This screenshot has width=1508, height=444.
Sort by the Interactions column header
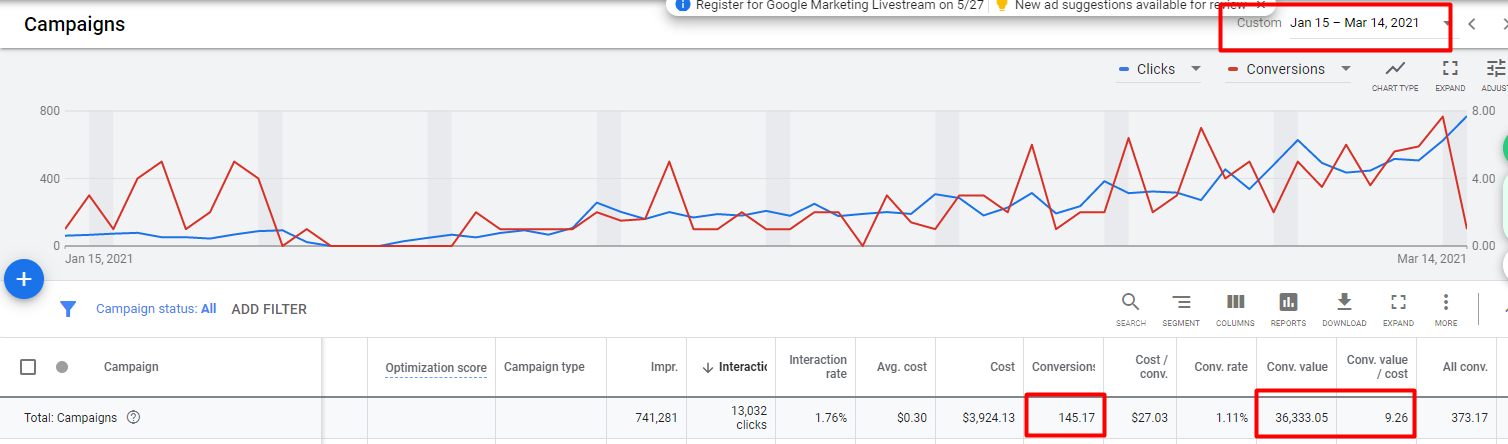click(x=742, y=367)
